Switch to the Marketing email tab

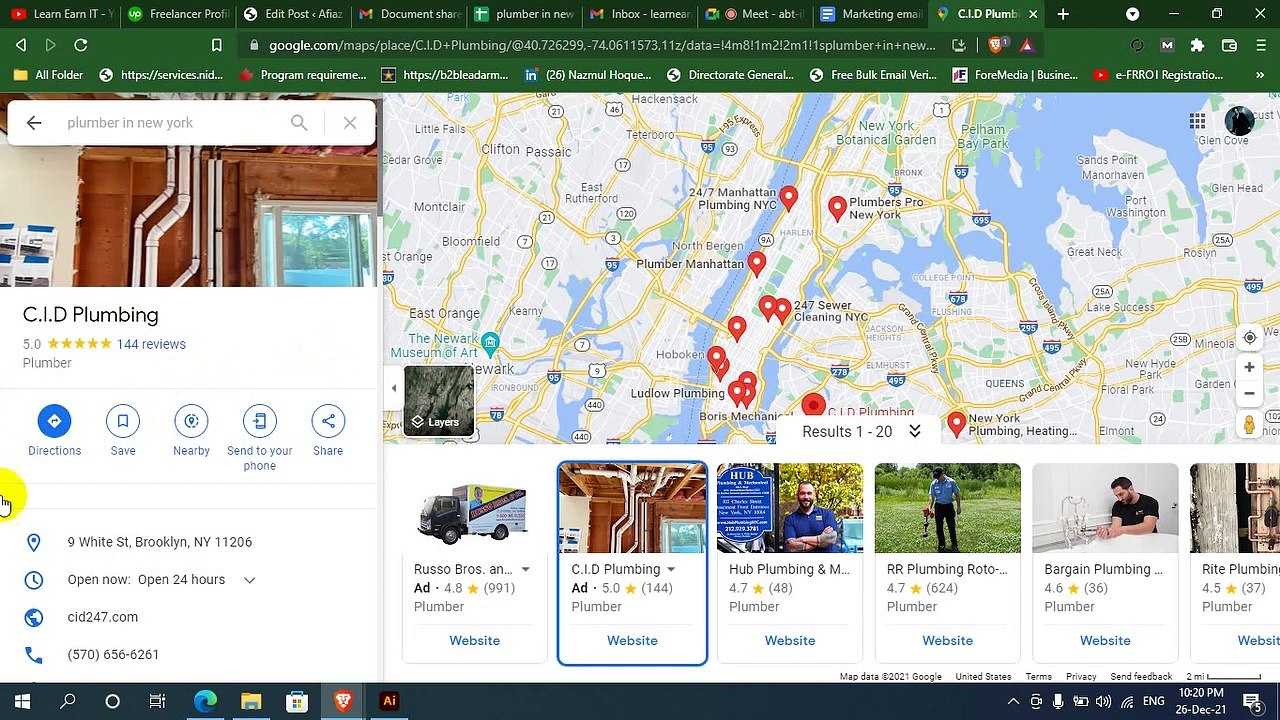pos(870,14)
